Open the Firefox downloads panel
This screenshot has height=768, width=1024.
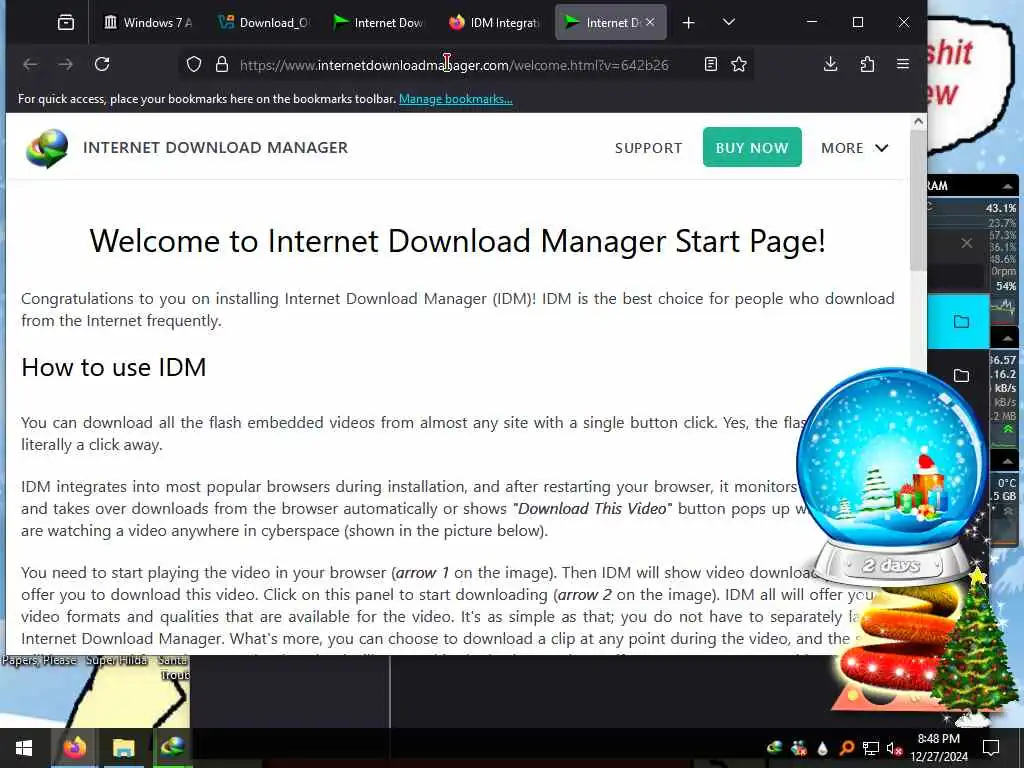point(831,64)
